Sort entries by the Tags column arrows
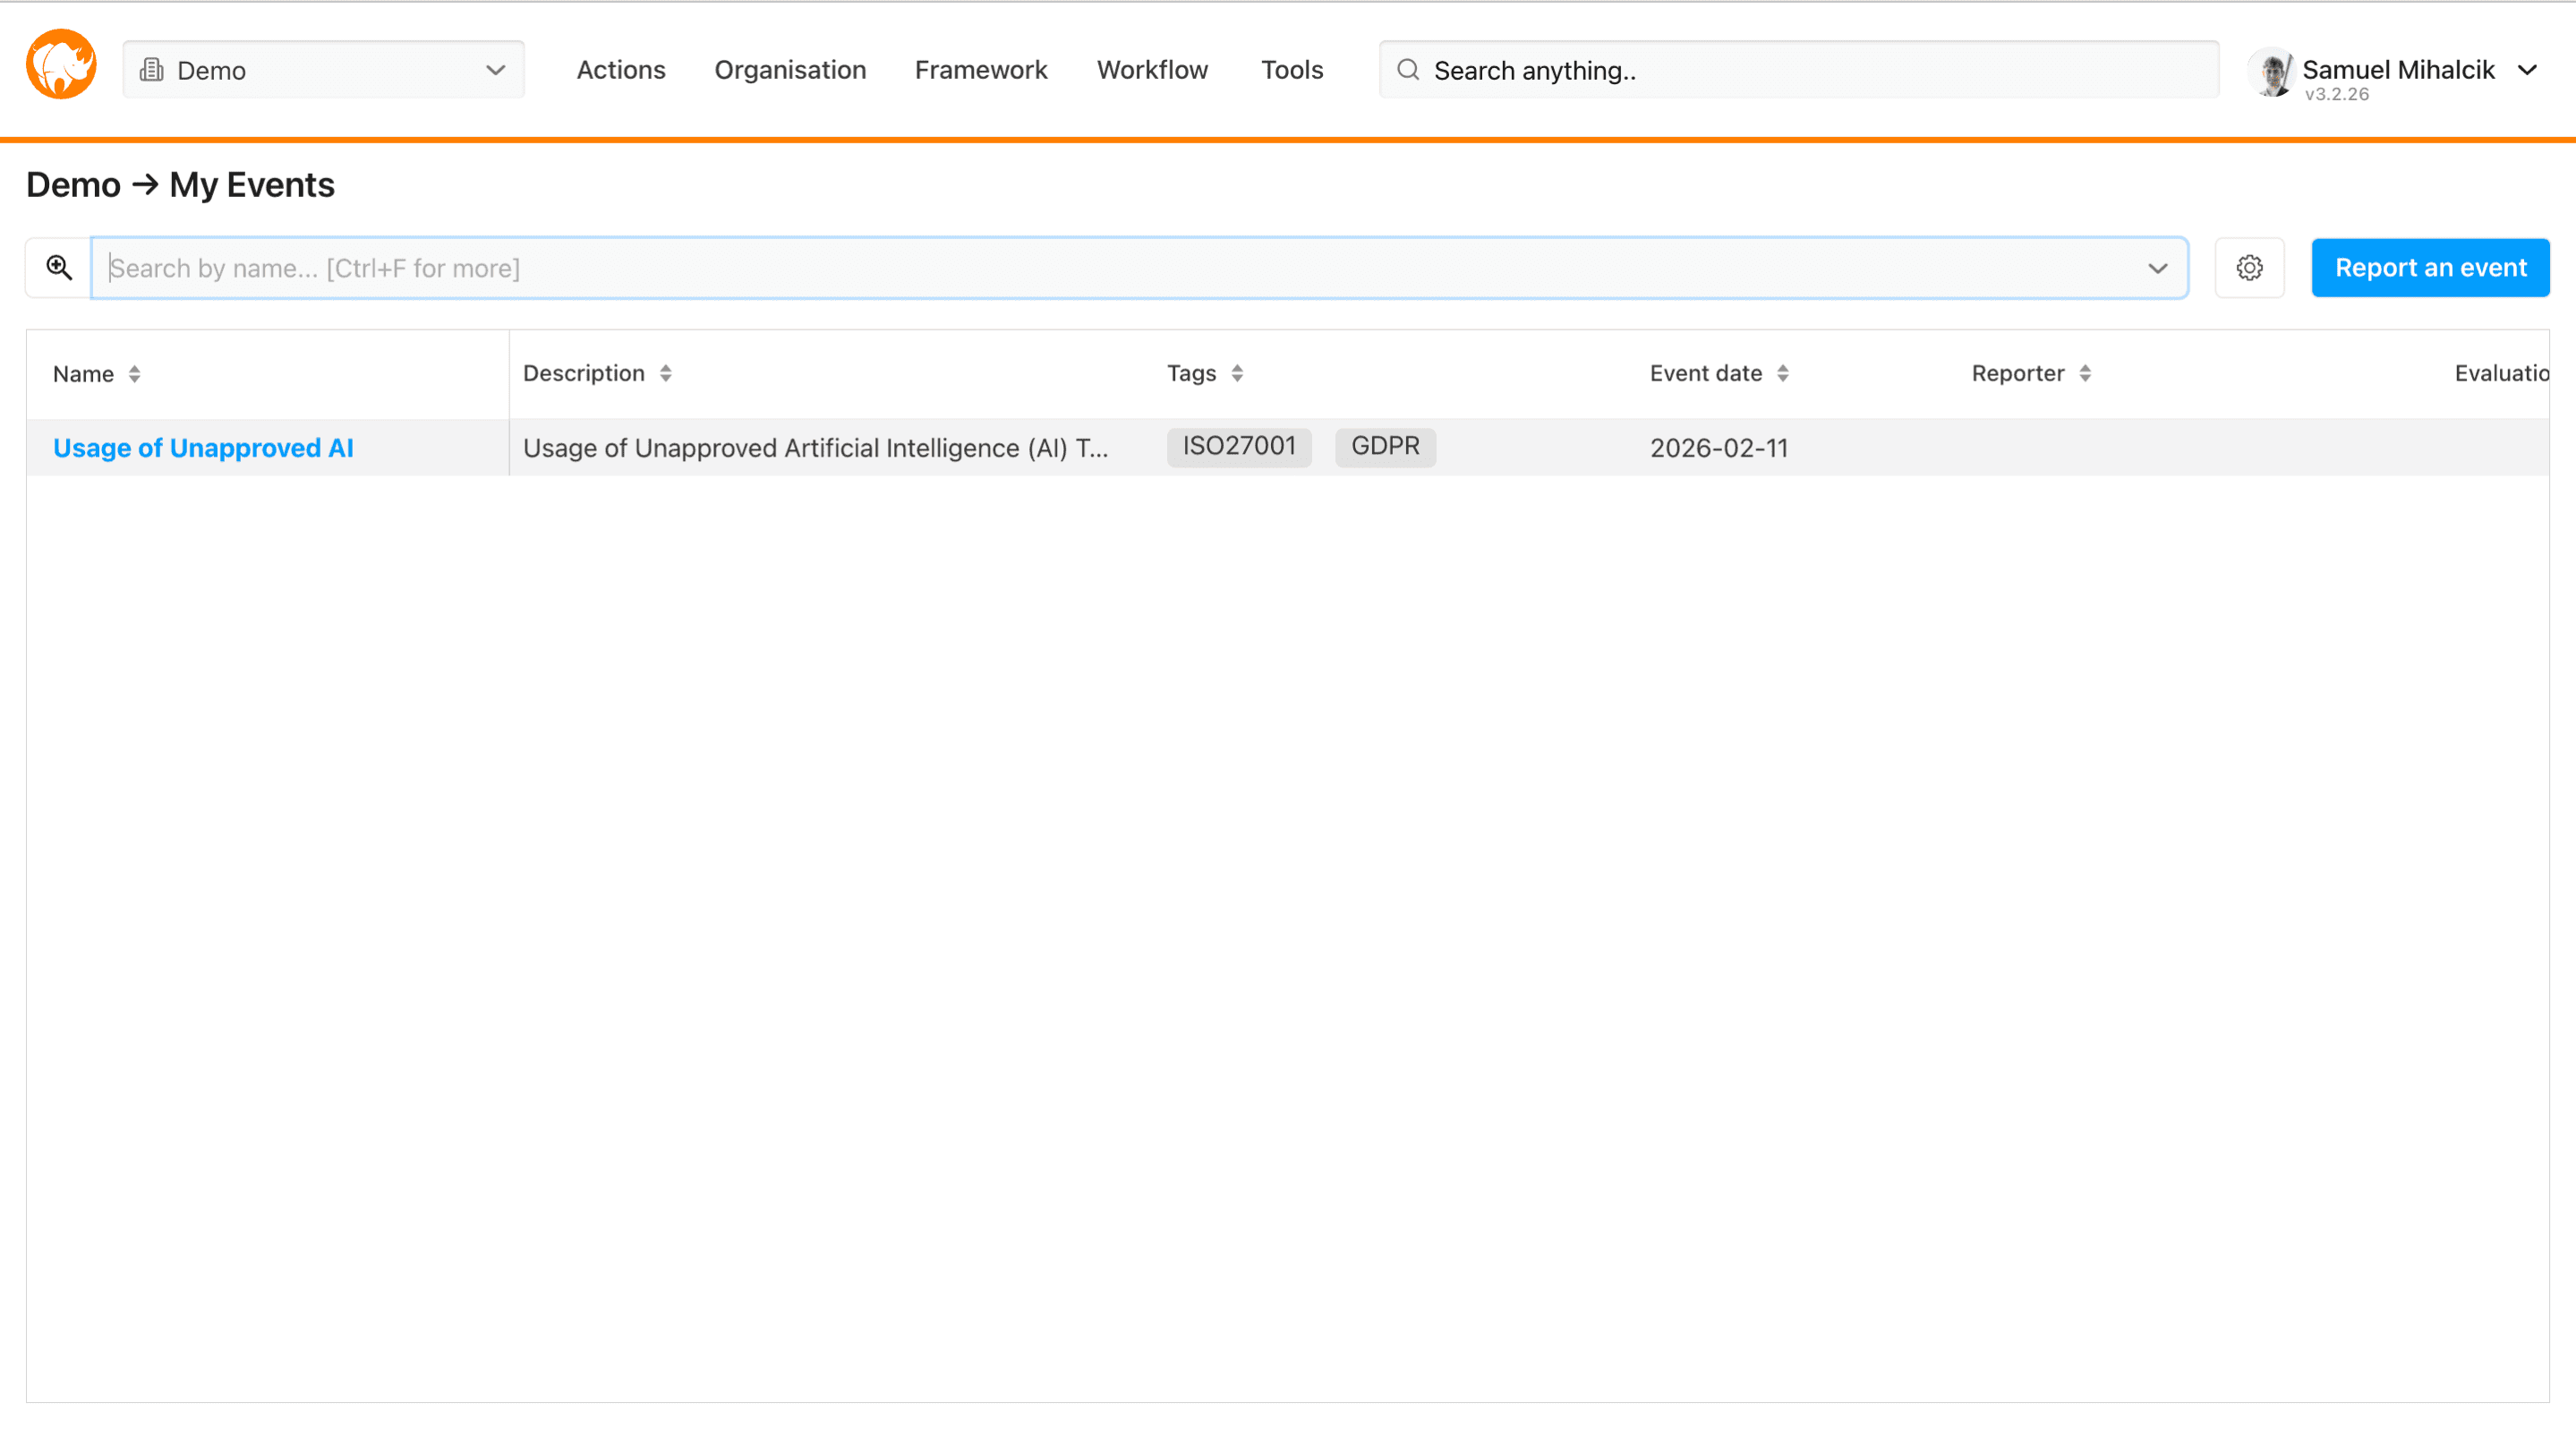Viewport: 2576px width, 1454px height. tap(1239, 373)
